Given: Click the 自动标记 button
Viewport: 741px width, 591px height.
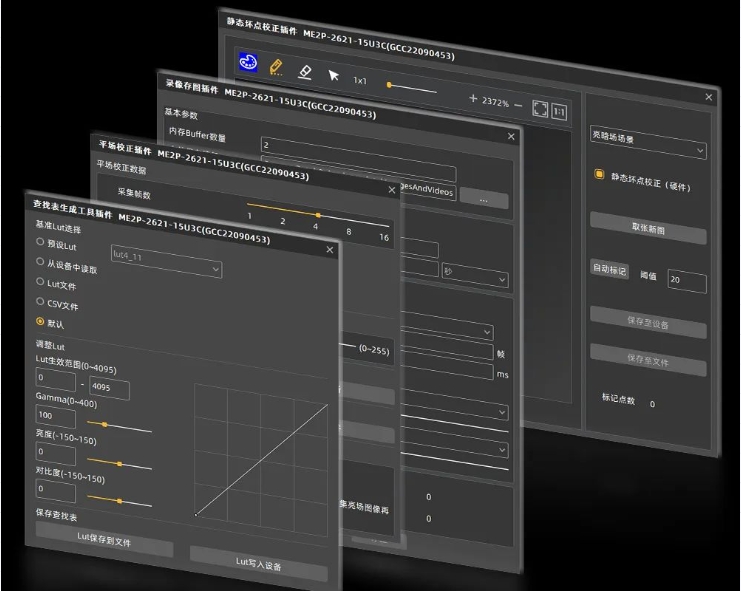Looking at the screenshot, I should [x=610, y=270].
